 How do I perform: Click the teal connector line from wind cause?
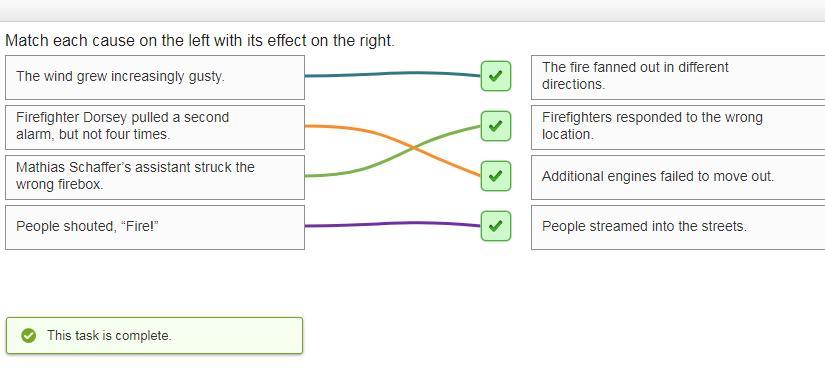[x=393, y=74]
